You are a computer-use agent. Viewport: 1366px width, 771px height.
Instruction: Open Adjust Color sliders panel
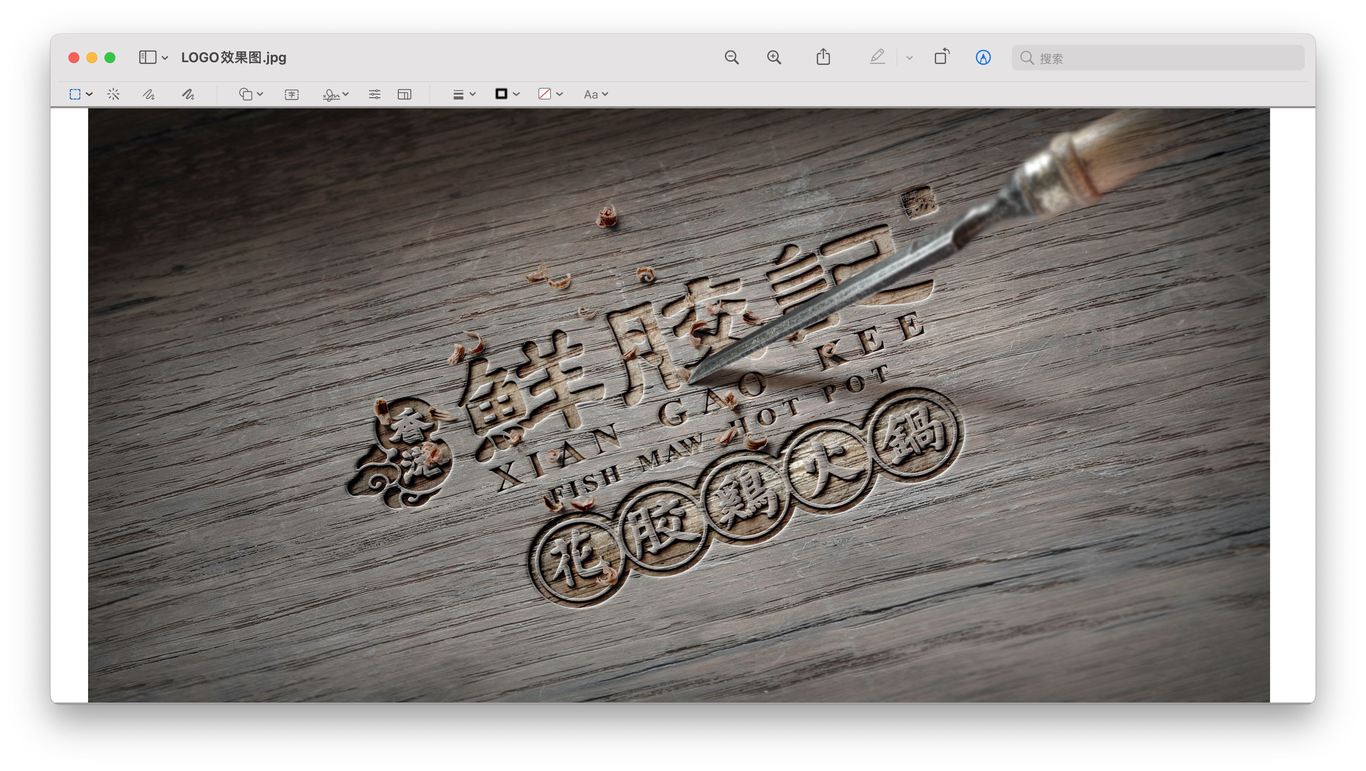click(x=374, y=94)
